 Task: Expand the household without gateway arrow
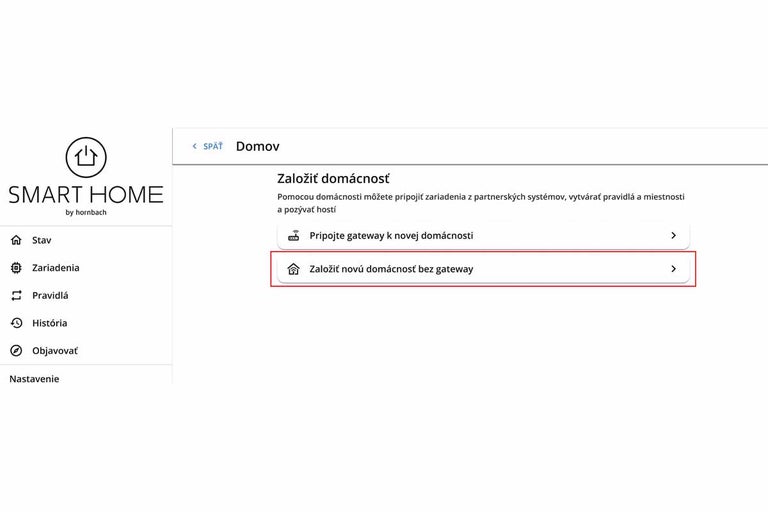point(673,269)
